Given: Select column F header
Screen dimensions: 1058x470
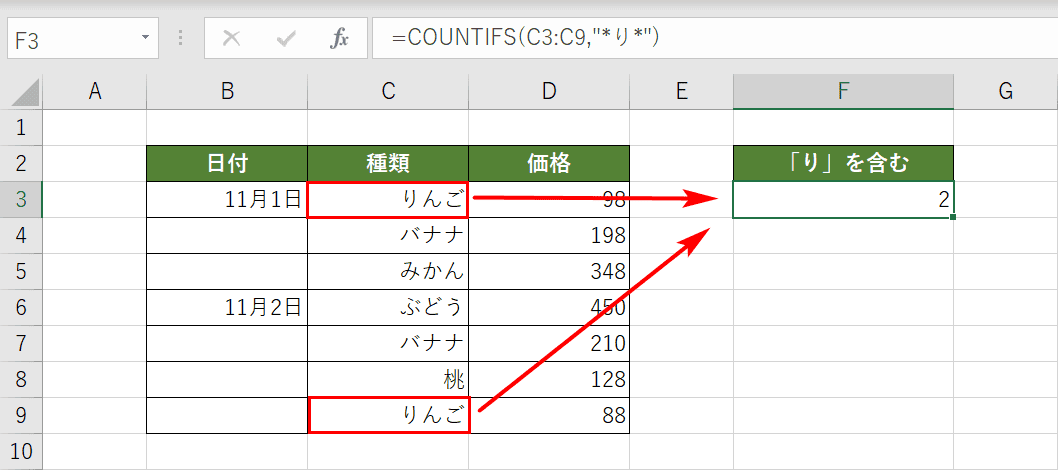Looking at the screenshot, I should click(843, 91).
